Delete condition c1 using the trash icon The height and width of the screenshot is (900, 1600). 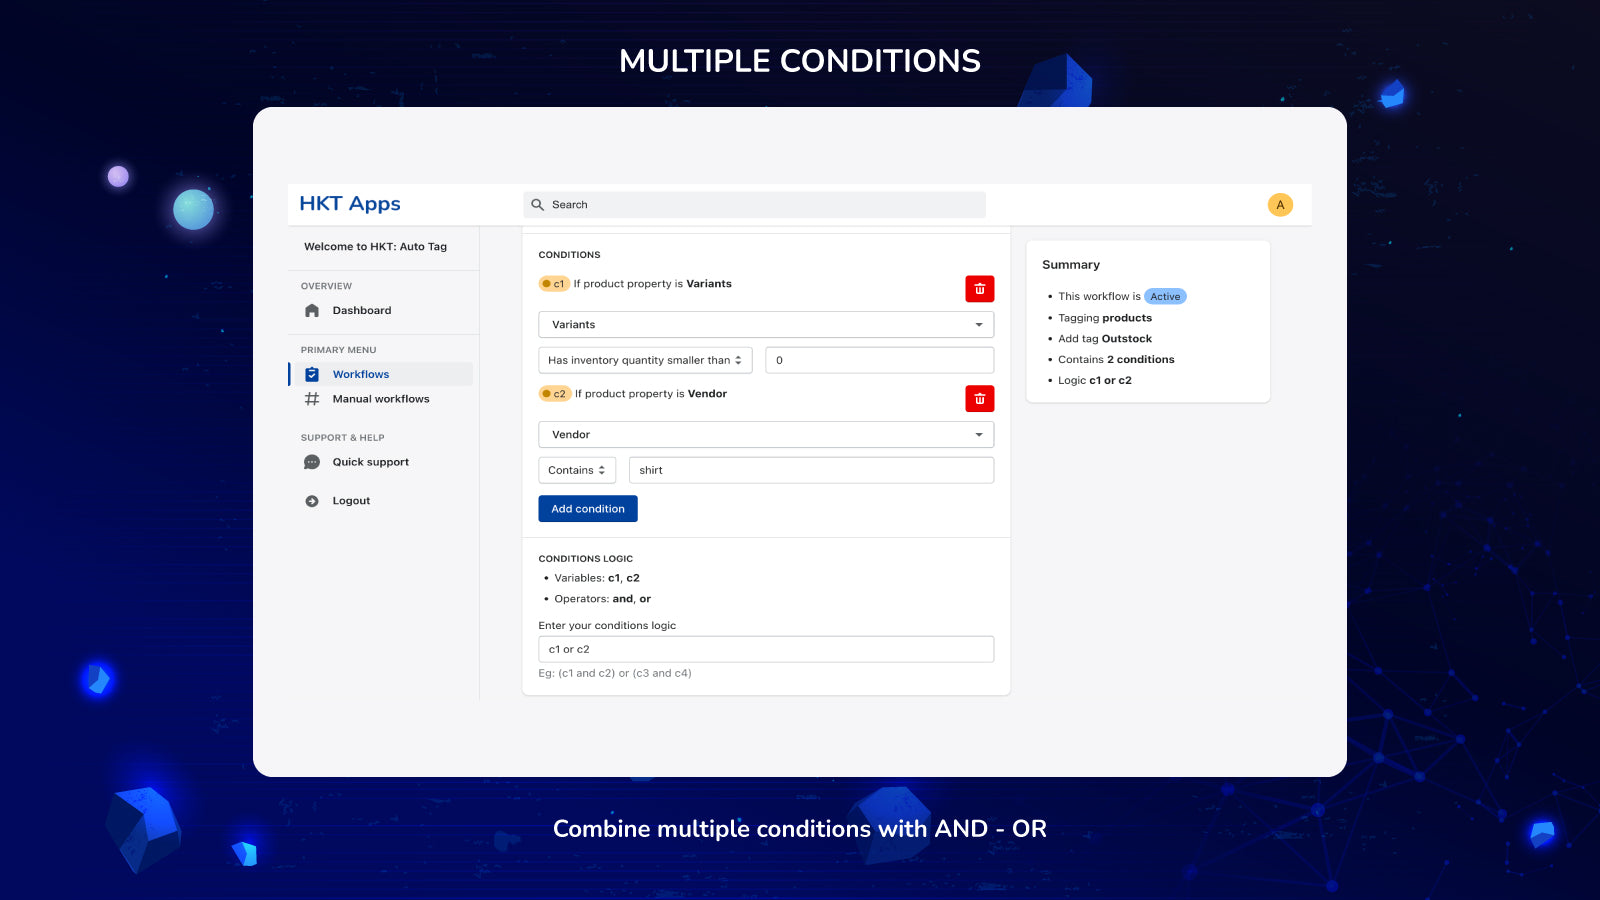coord(979,289)
